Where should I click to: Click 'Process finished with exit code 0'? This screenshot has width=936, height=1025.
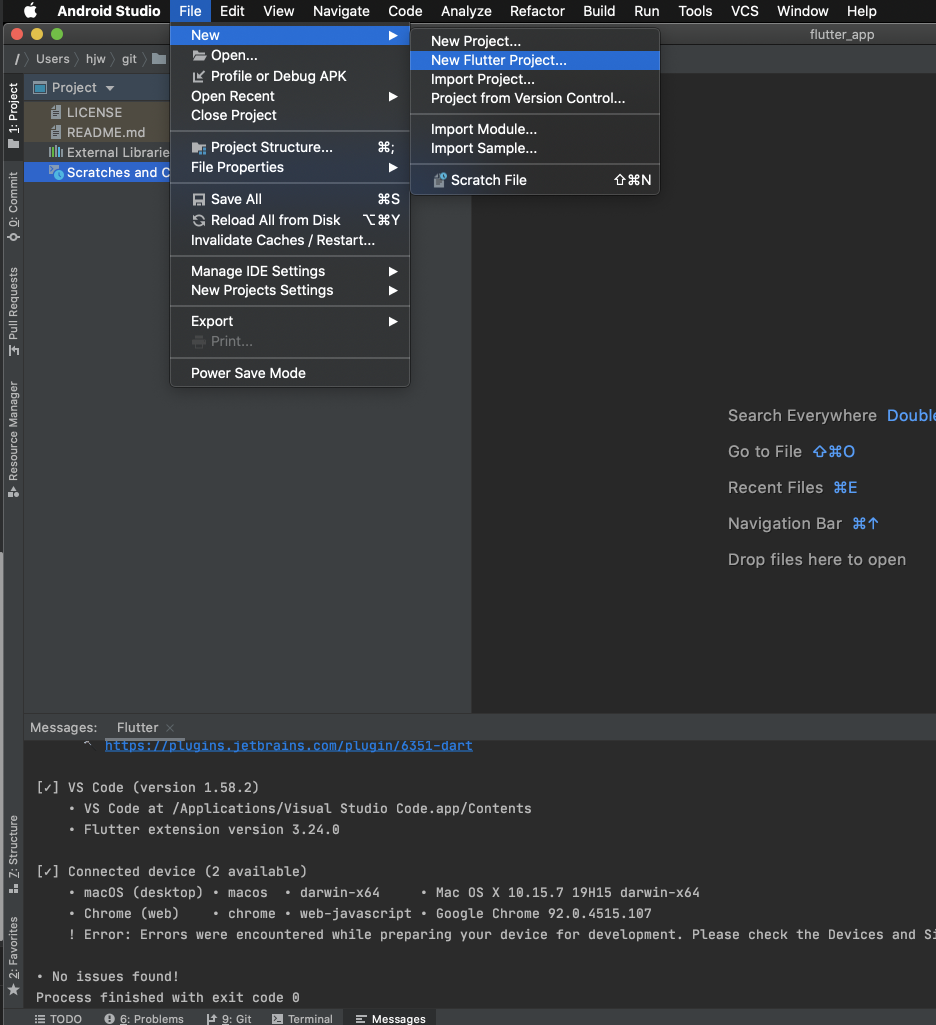click(x=167, y=998)
